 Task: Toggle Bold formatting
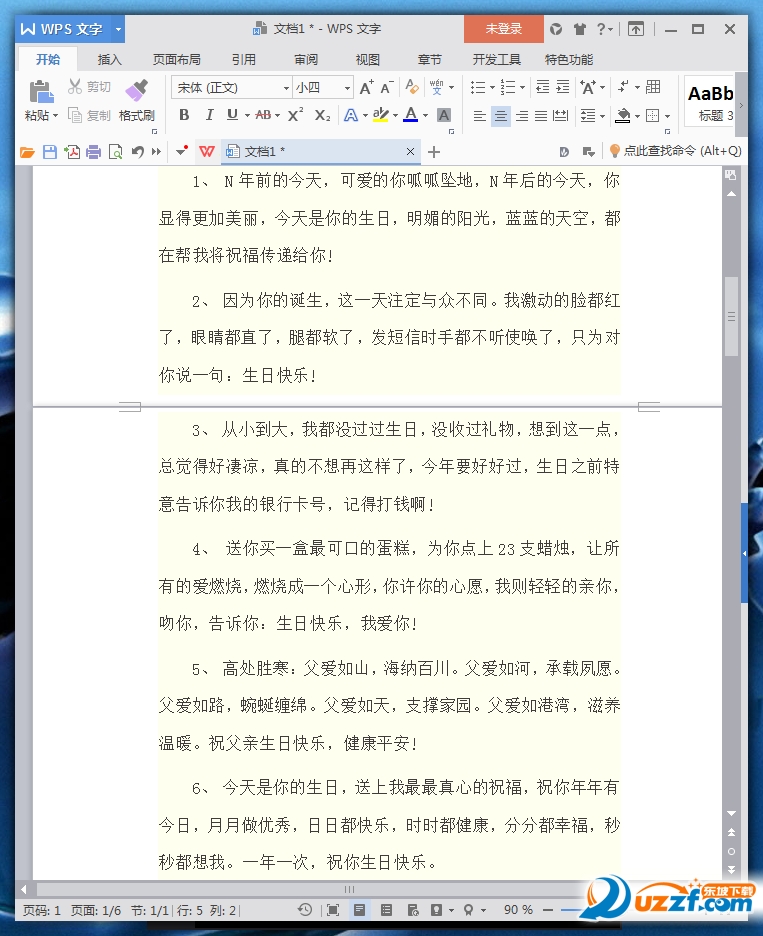pyautogui.click(x=184, y=115)
